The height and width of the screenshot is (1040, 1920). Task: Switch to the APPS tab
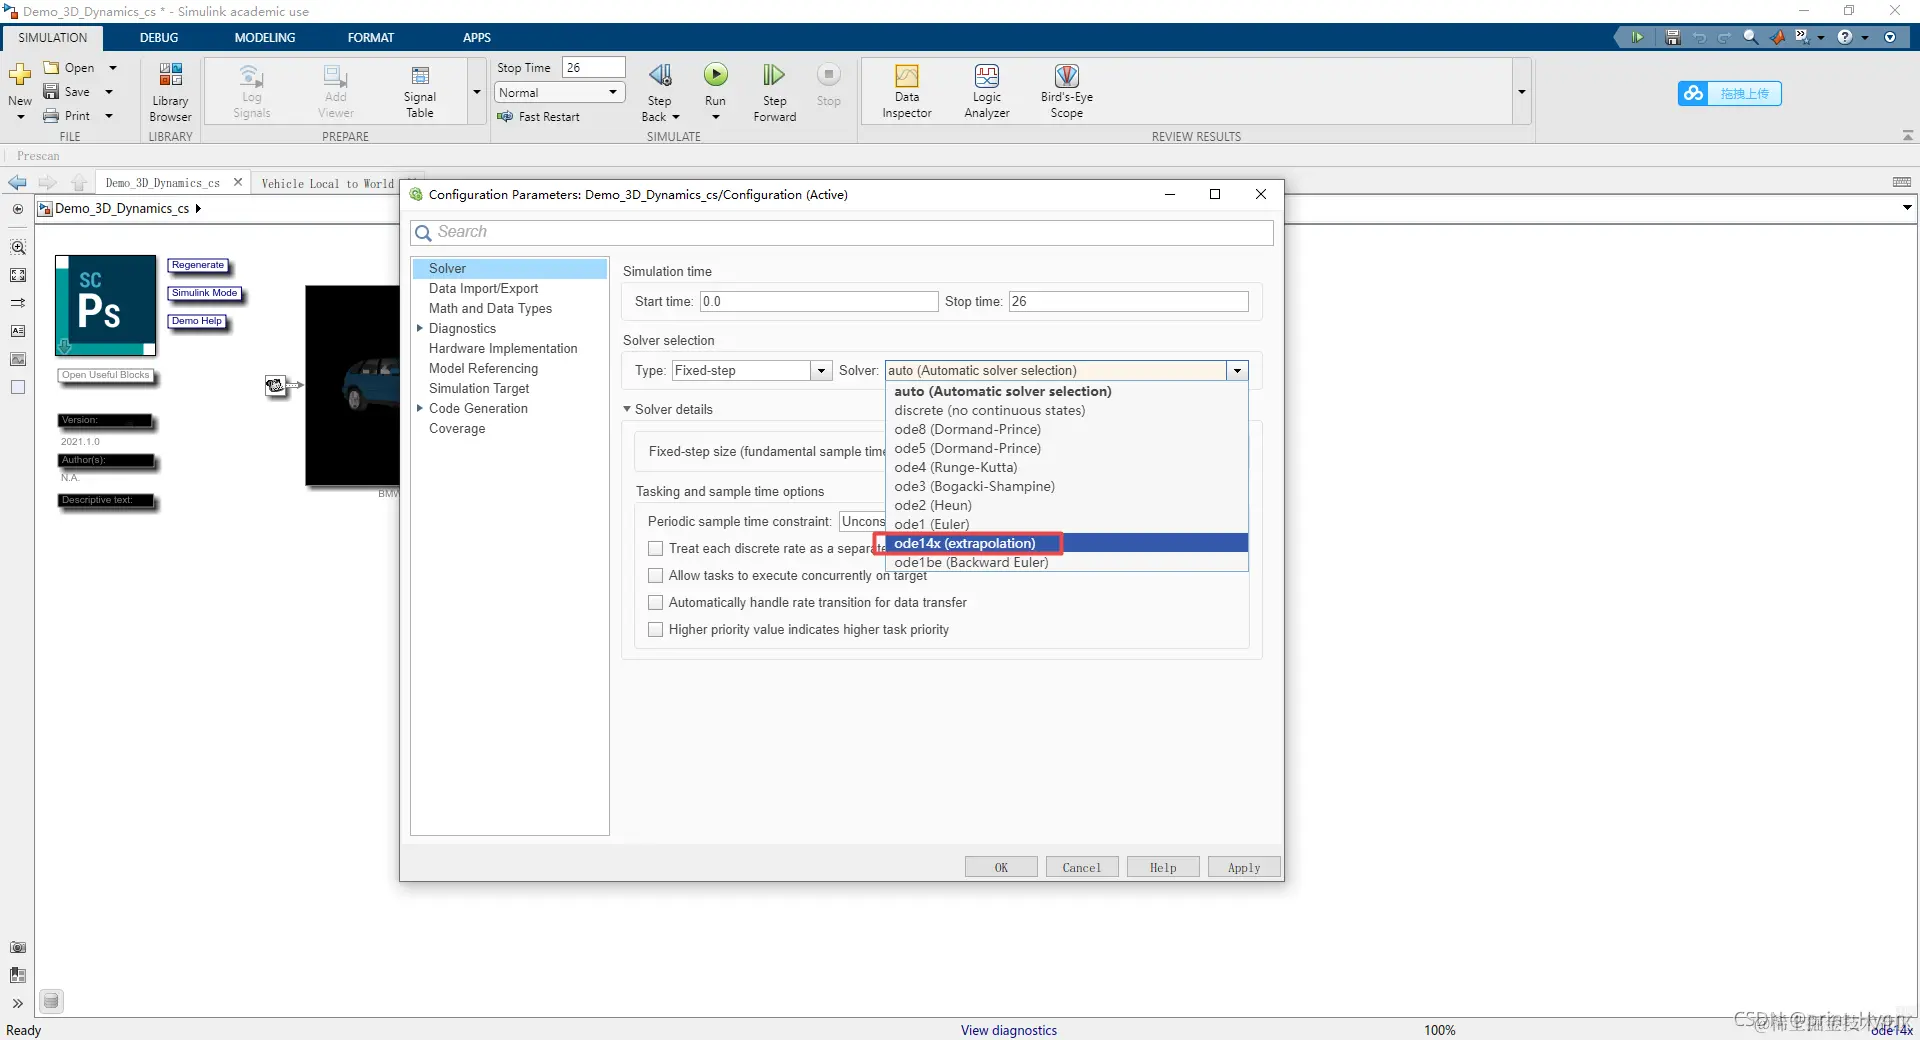pos(477,37)
